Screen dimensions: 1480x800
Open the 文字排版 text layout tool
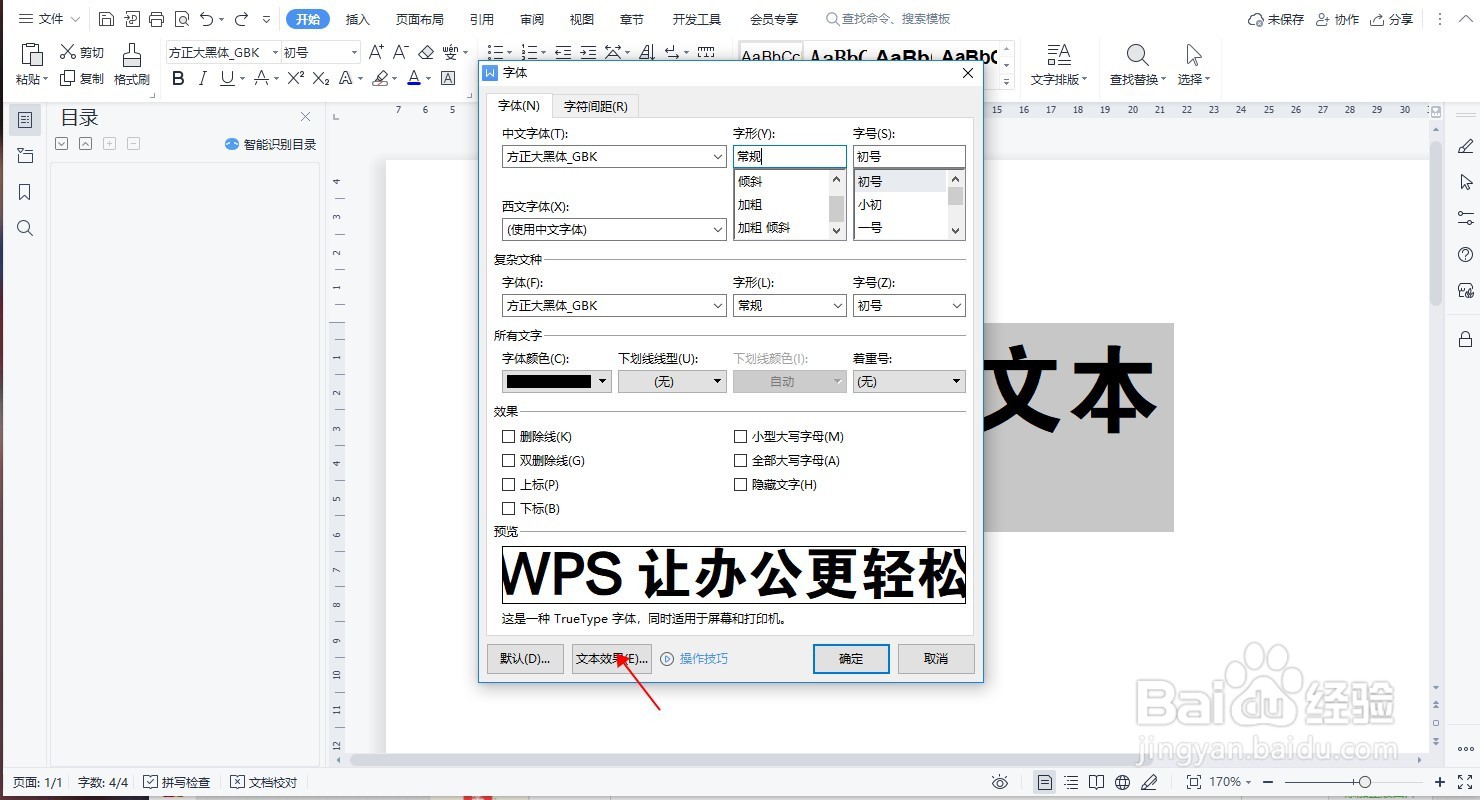(1058, 65)
